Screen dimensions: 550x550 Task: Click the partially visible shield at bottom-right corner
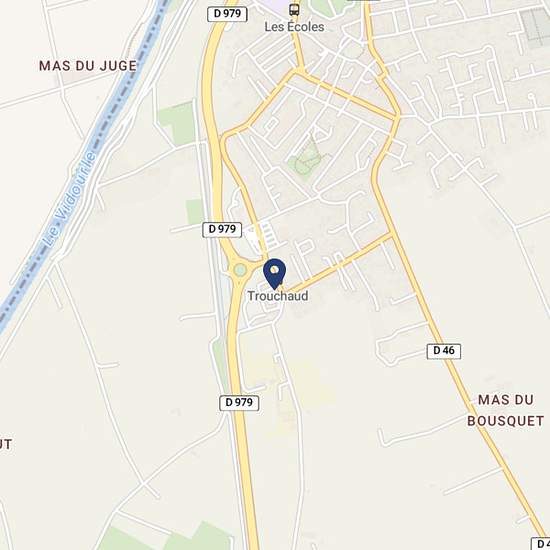click(540, 543)
